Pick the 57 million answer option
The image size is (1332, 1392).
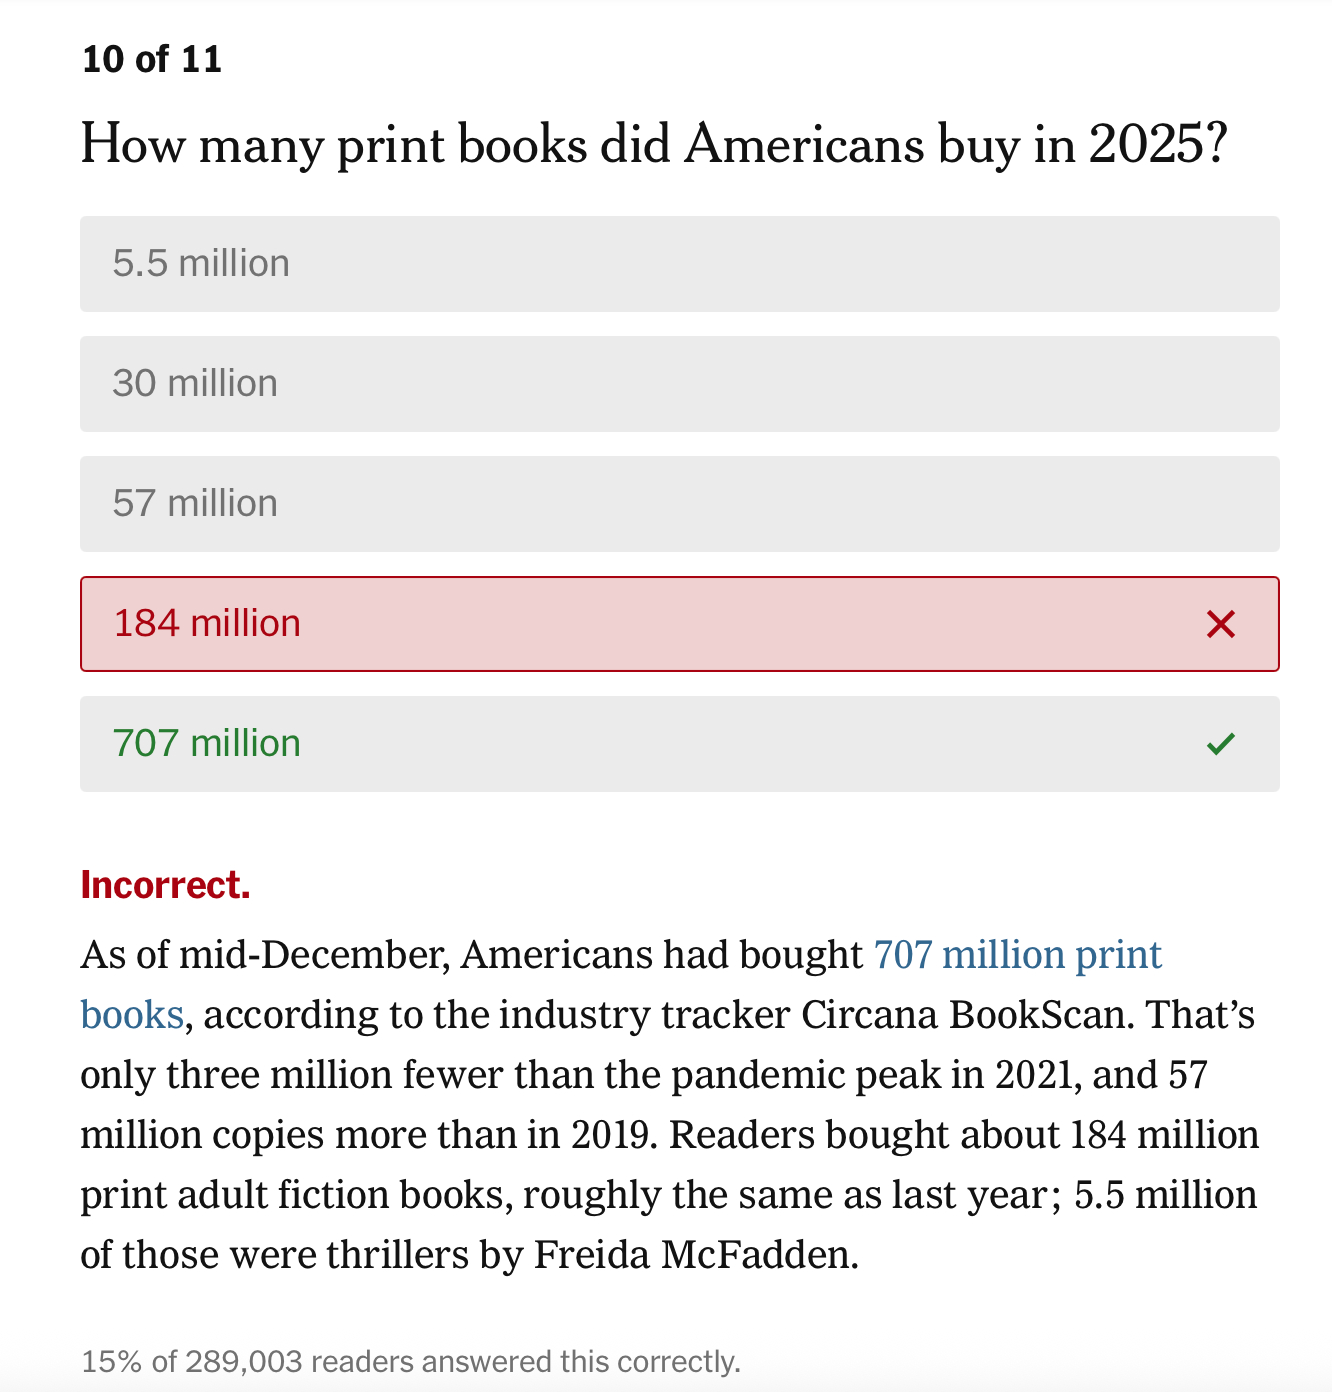click(x=679, y=504)
